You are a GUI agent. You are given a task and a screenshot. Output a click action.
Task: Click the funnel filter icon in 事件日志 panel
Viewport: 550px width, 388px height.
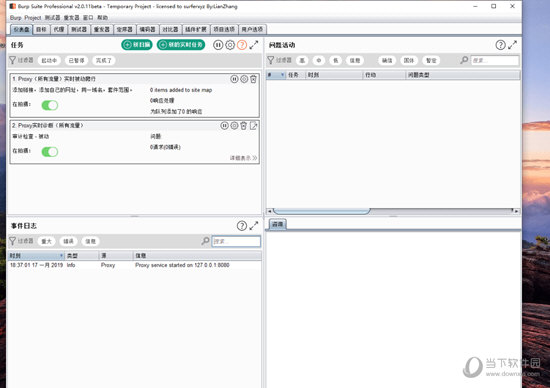point(12,241)
